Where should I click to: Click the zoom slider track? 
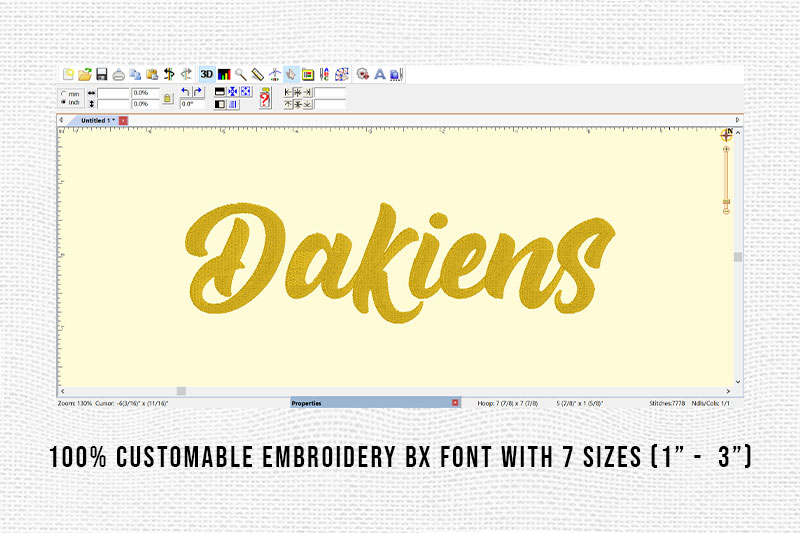(726, 176)
